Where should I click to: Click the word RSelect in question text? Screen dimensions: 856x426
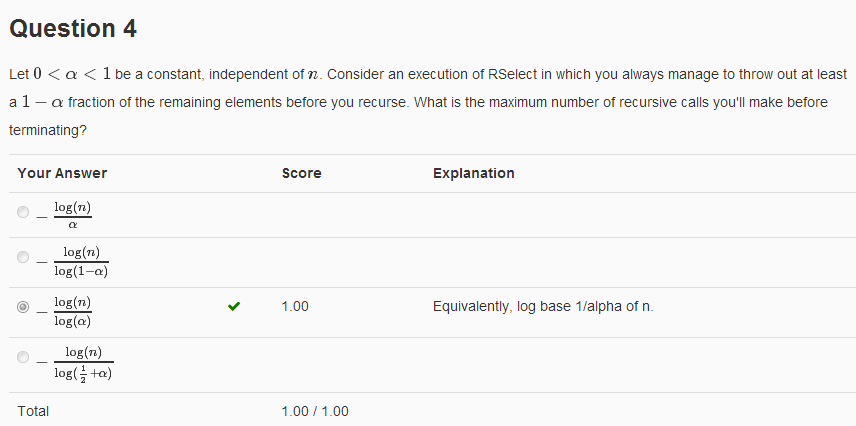512,74
